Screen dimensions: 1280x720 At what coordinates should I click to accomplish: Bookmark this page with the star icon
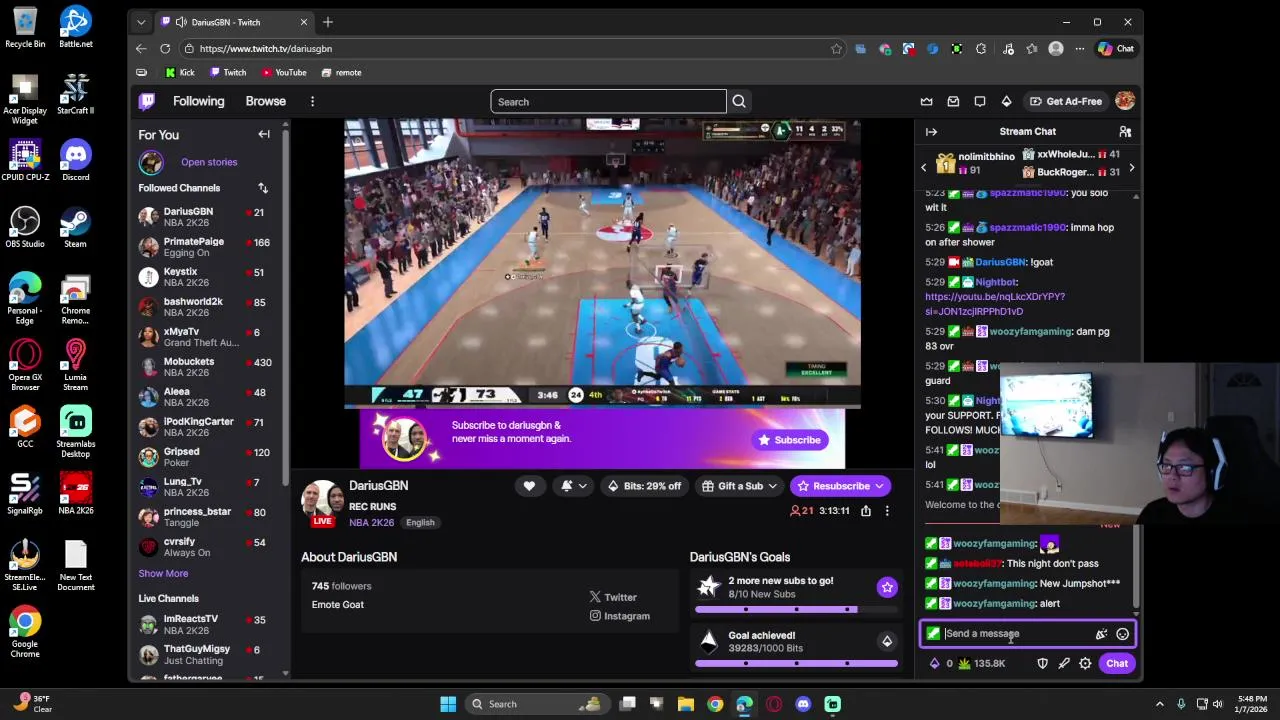836,48
